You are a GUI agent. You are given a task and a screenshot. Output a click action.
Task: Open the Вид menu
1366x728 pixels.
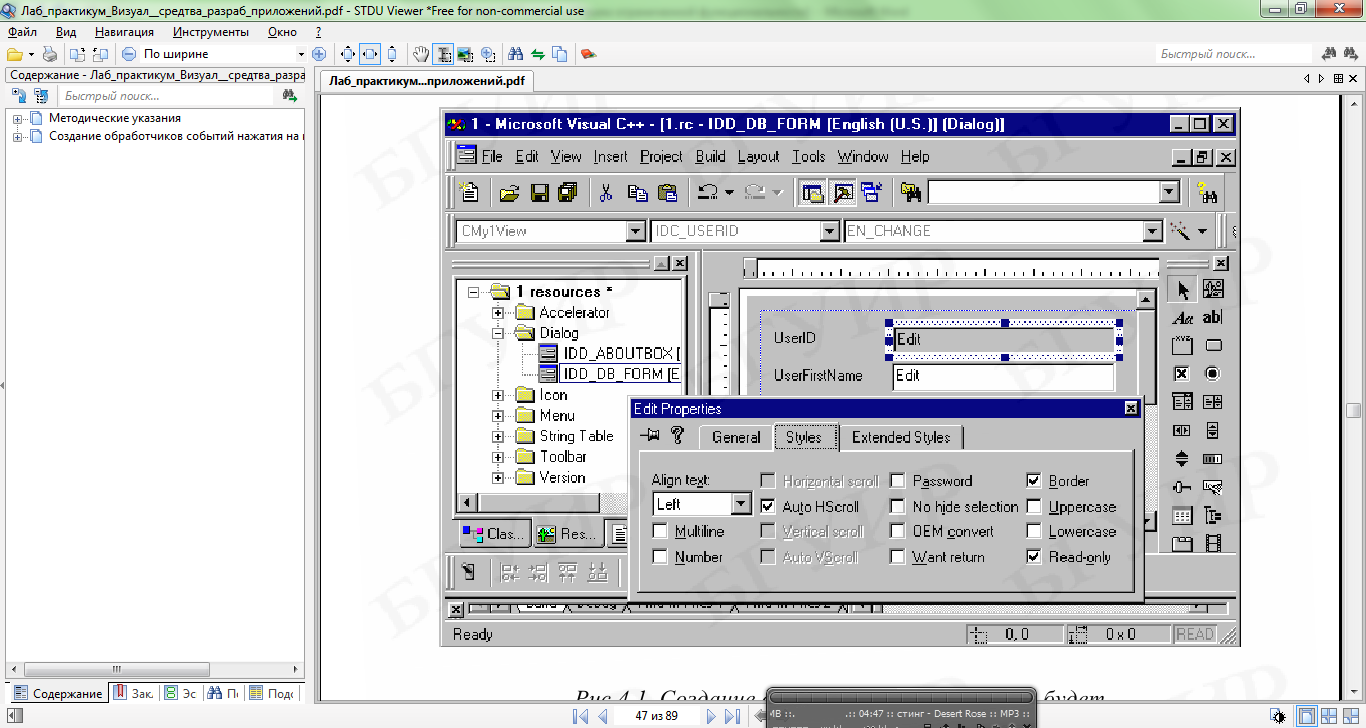coord(66,32)
